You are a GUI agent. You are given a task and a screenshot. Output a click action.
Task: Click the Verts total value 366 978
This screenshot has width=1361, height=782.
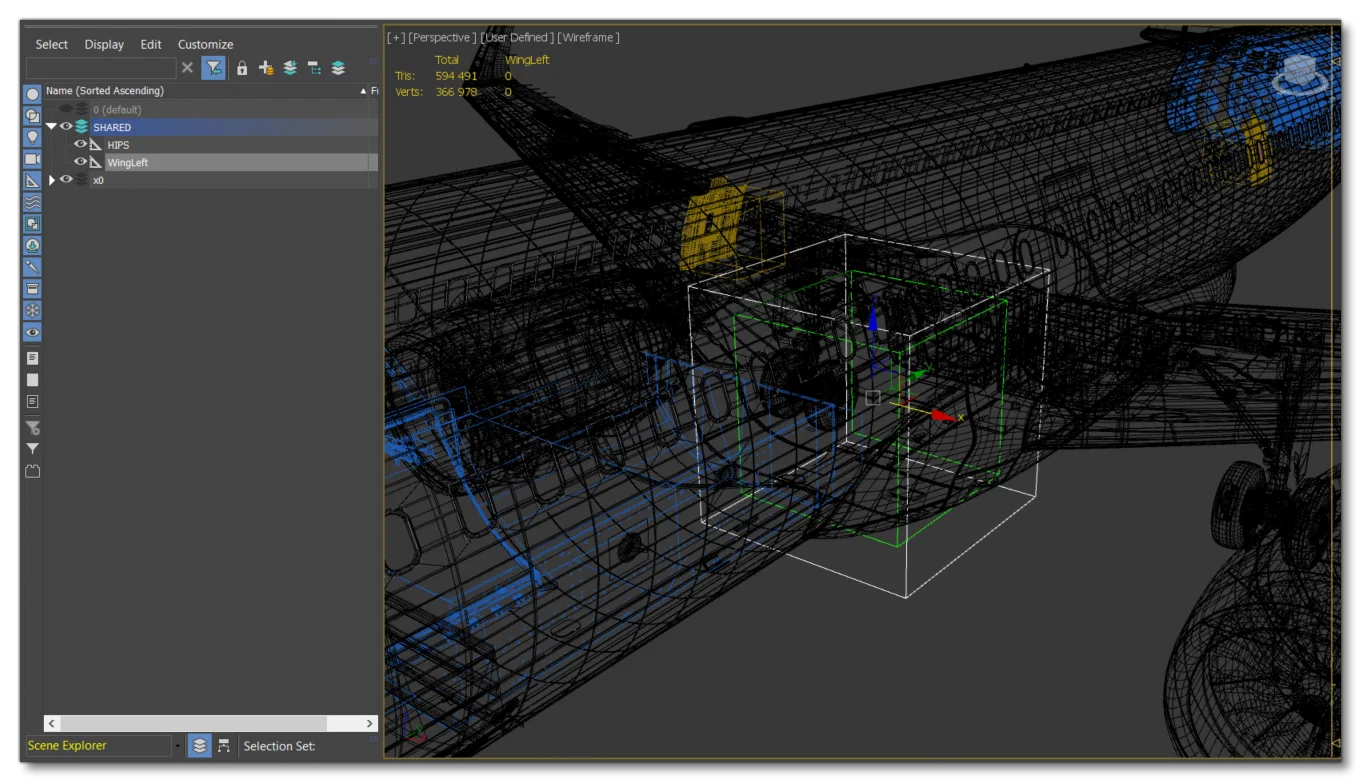point(456,92)
